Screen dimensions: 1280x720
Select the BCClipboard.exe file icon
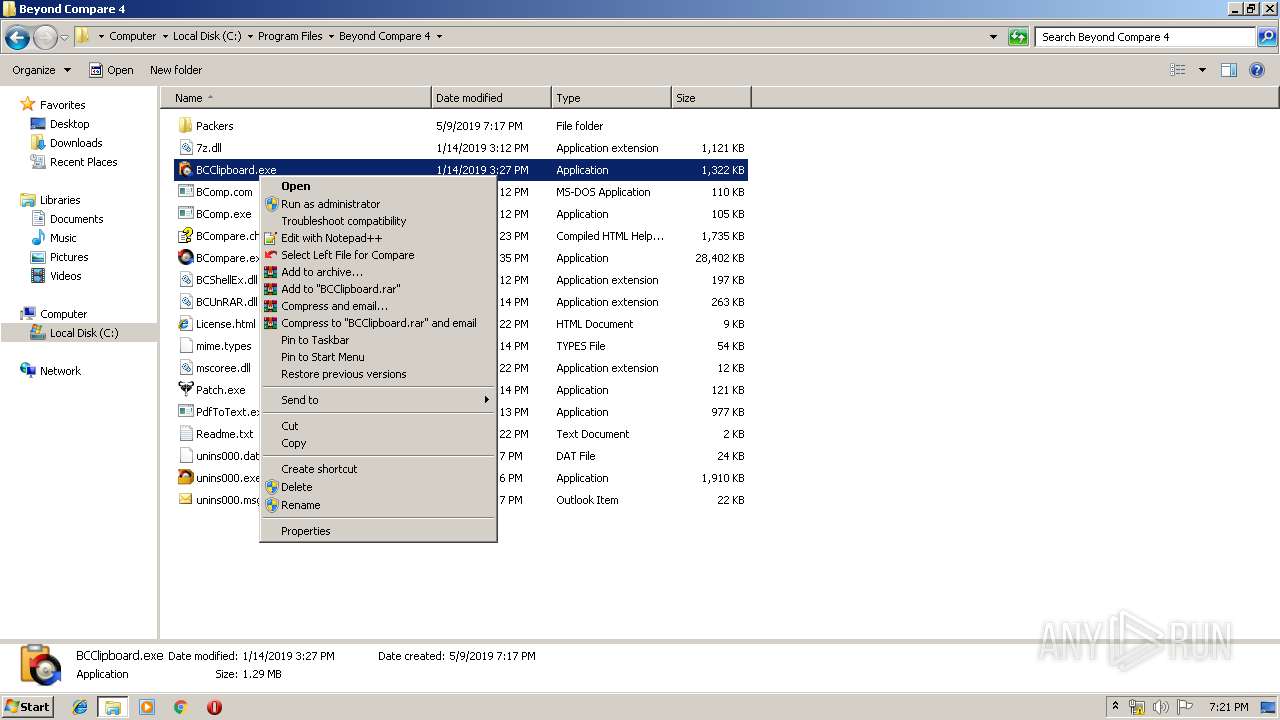click(x=185, y=170)
